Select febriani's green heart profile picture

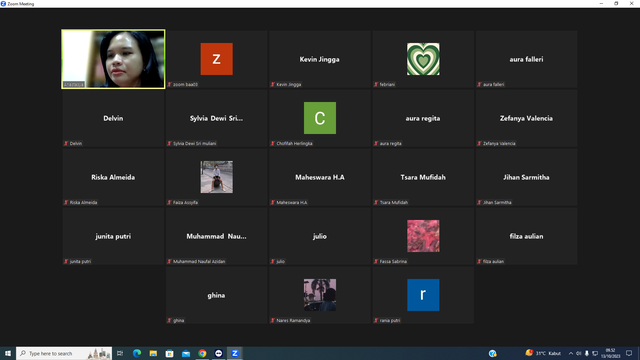point(423,59)
